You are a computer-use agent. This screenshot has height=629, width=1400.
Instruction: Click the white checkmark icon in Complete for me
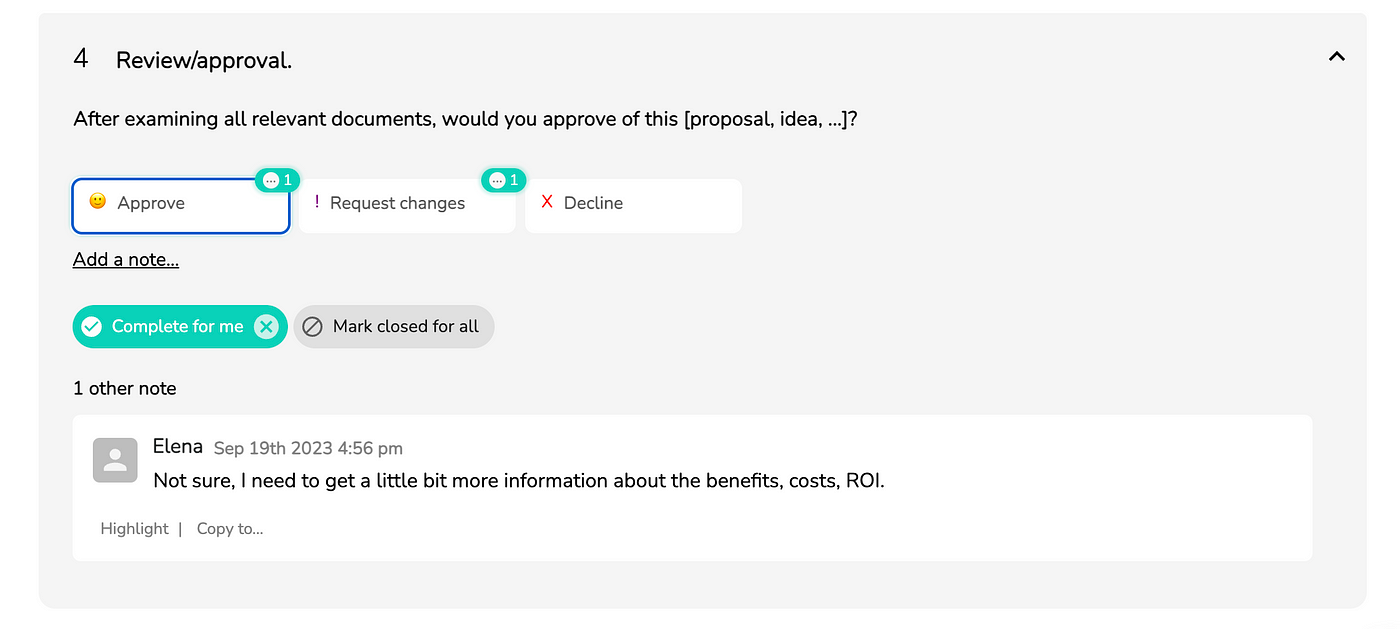point(92,327)
